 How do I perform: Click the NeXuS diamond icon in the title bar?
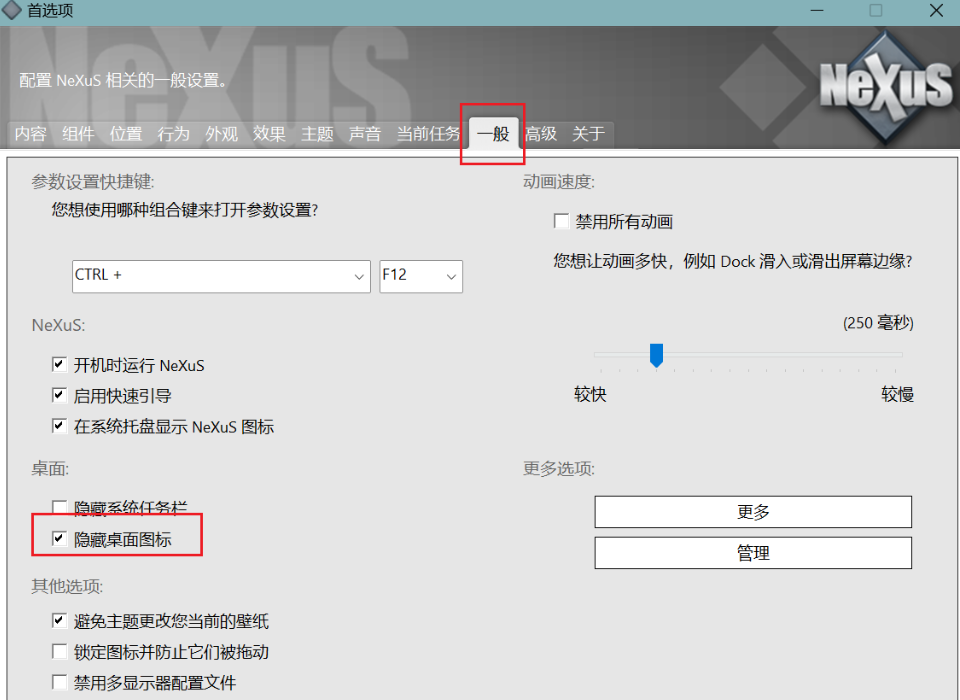point(12,11)
